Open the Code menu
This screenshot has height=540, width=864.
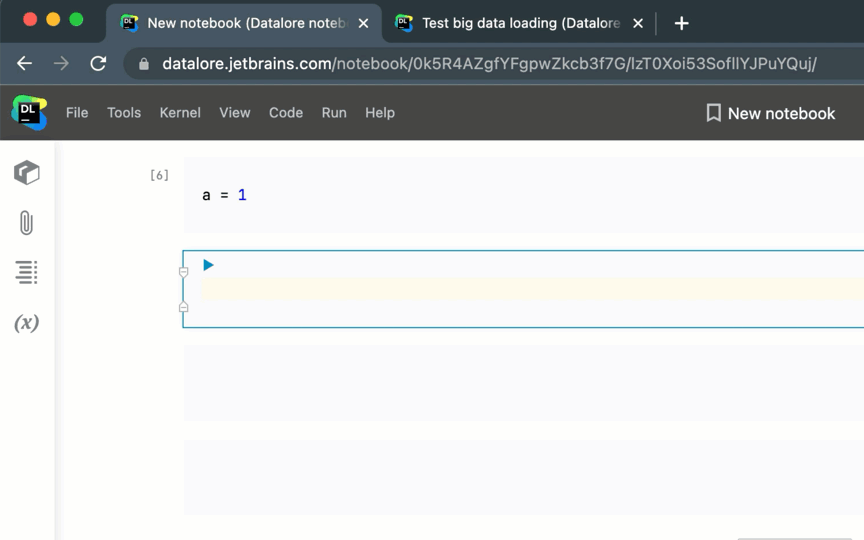[x=286, y=112]
